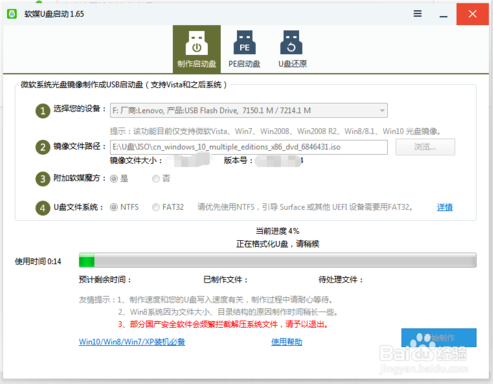
Task: Click the 待处理文件 label
Action: coord(340,279)
